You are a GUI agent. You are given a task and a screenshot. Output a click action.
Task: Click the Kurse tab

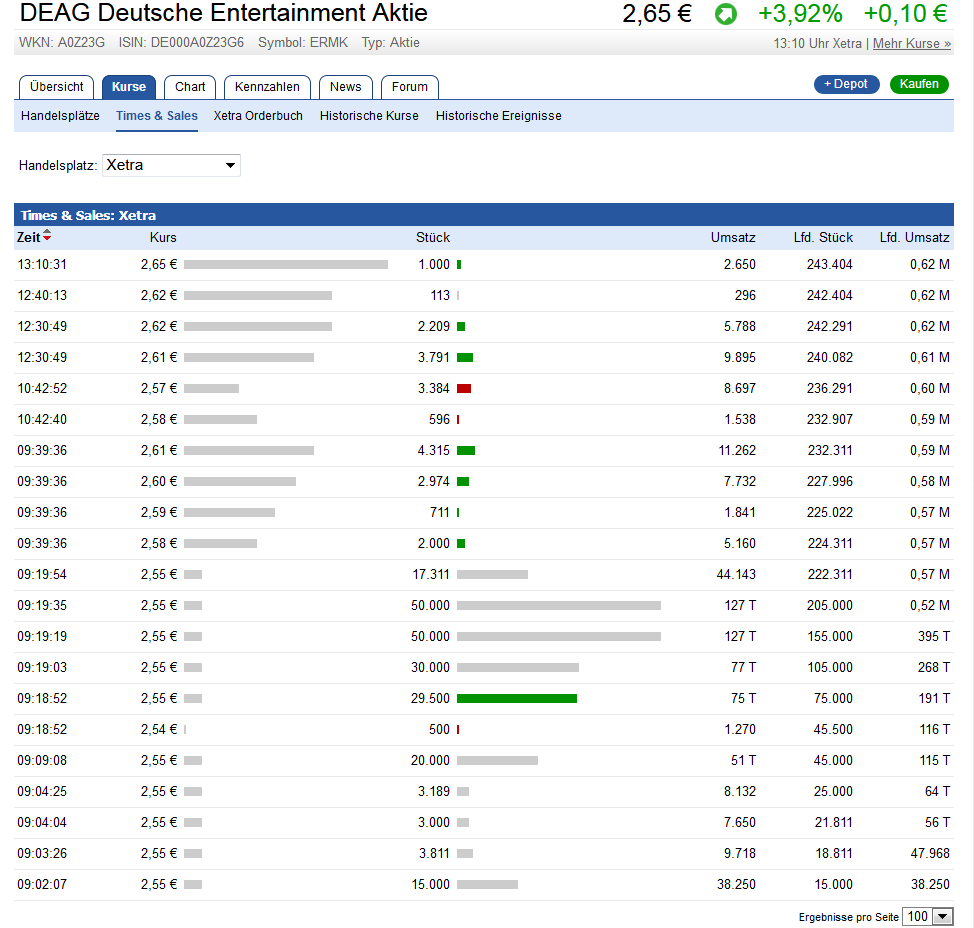(129, 87)
